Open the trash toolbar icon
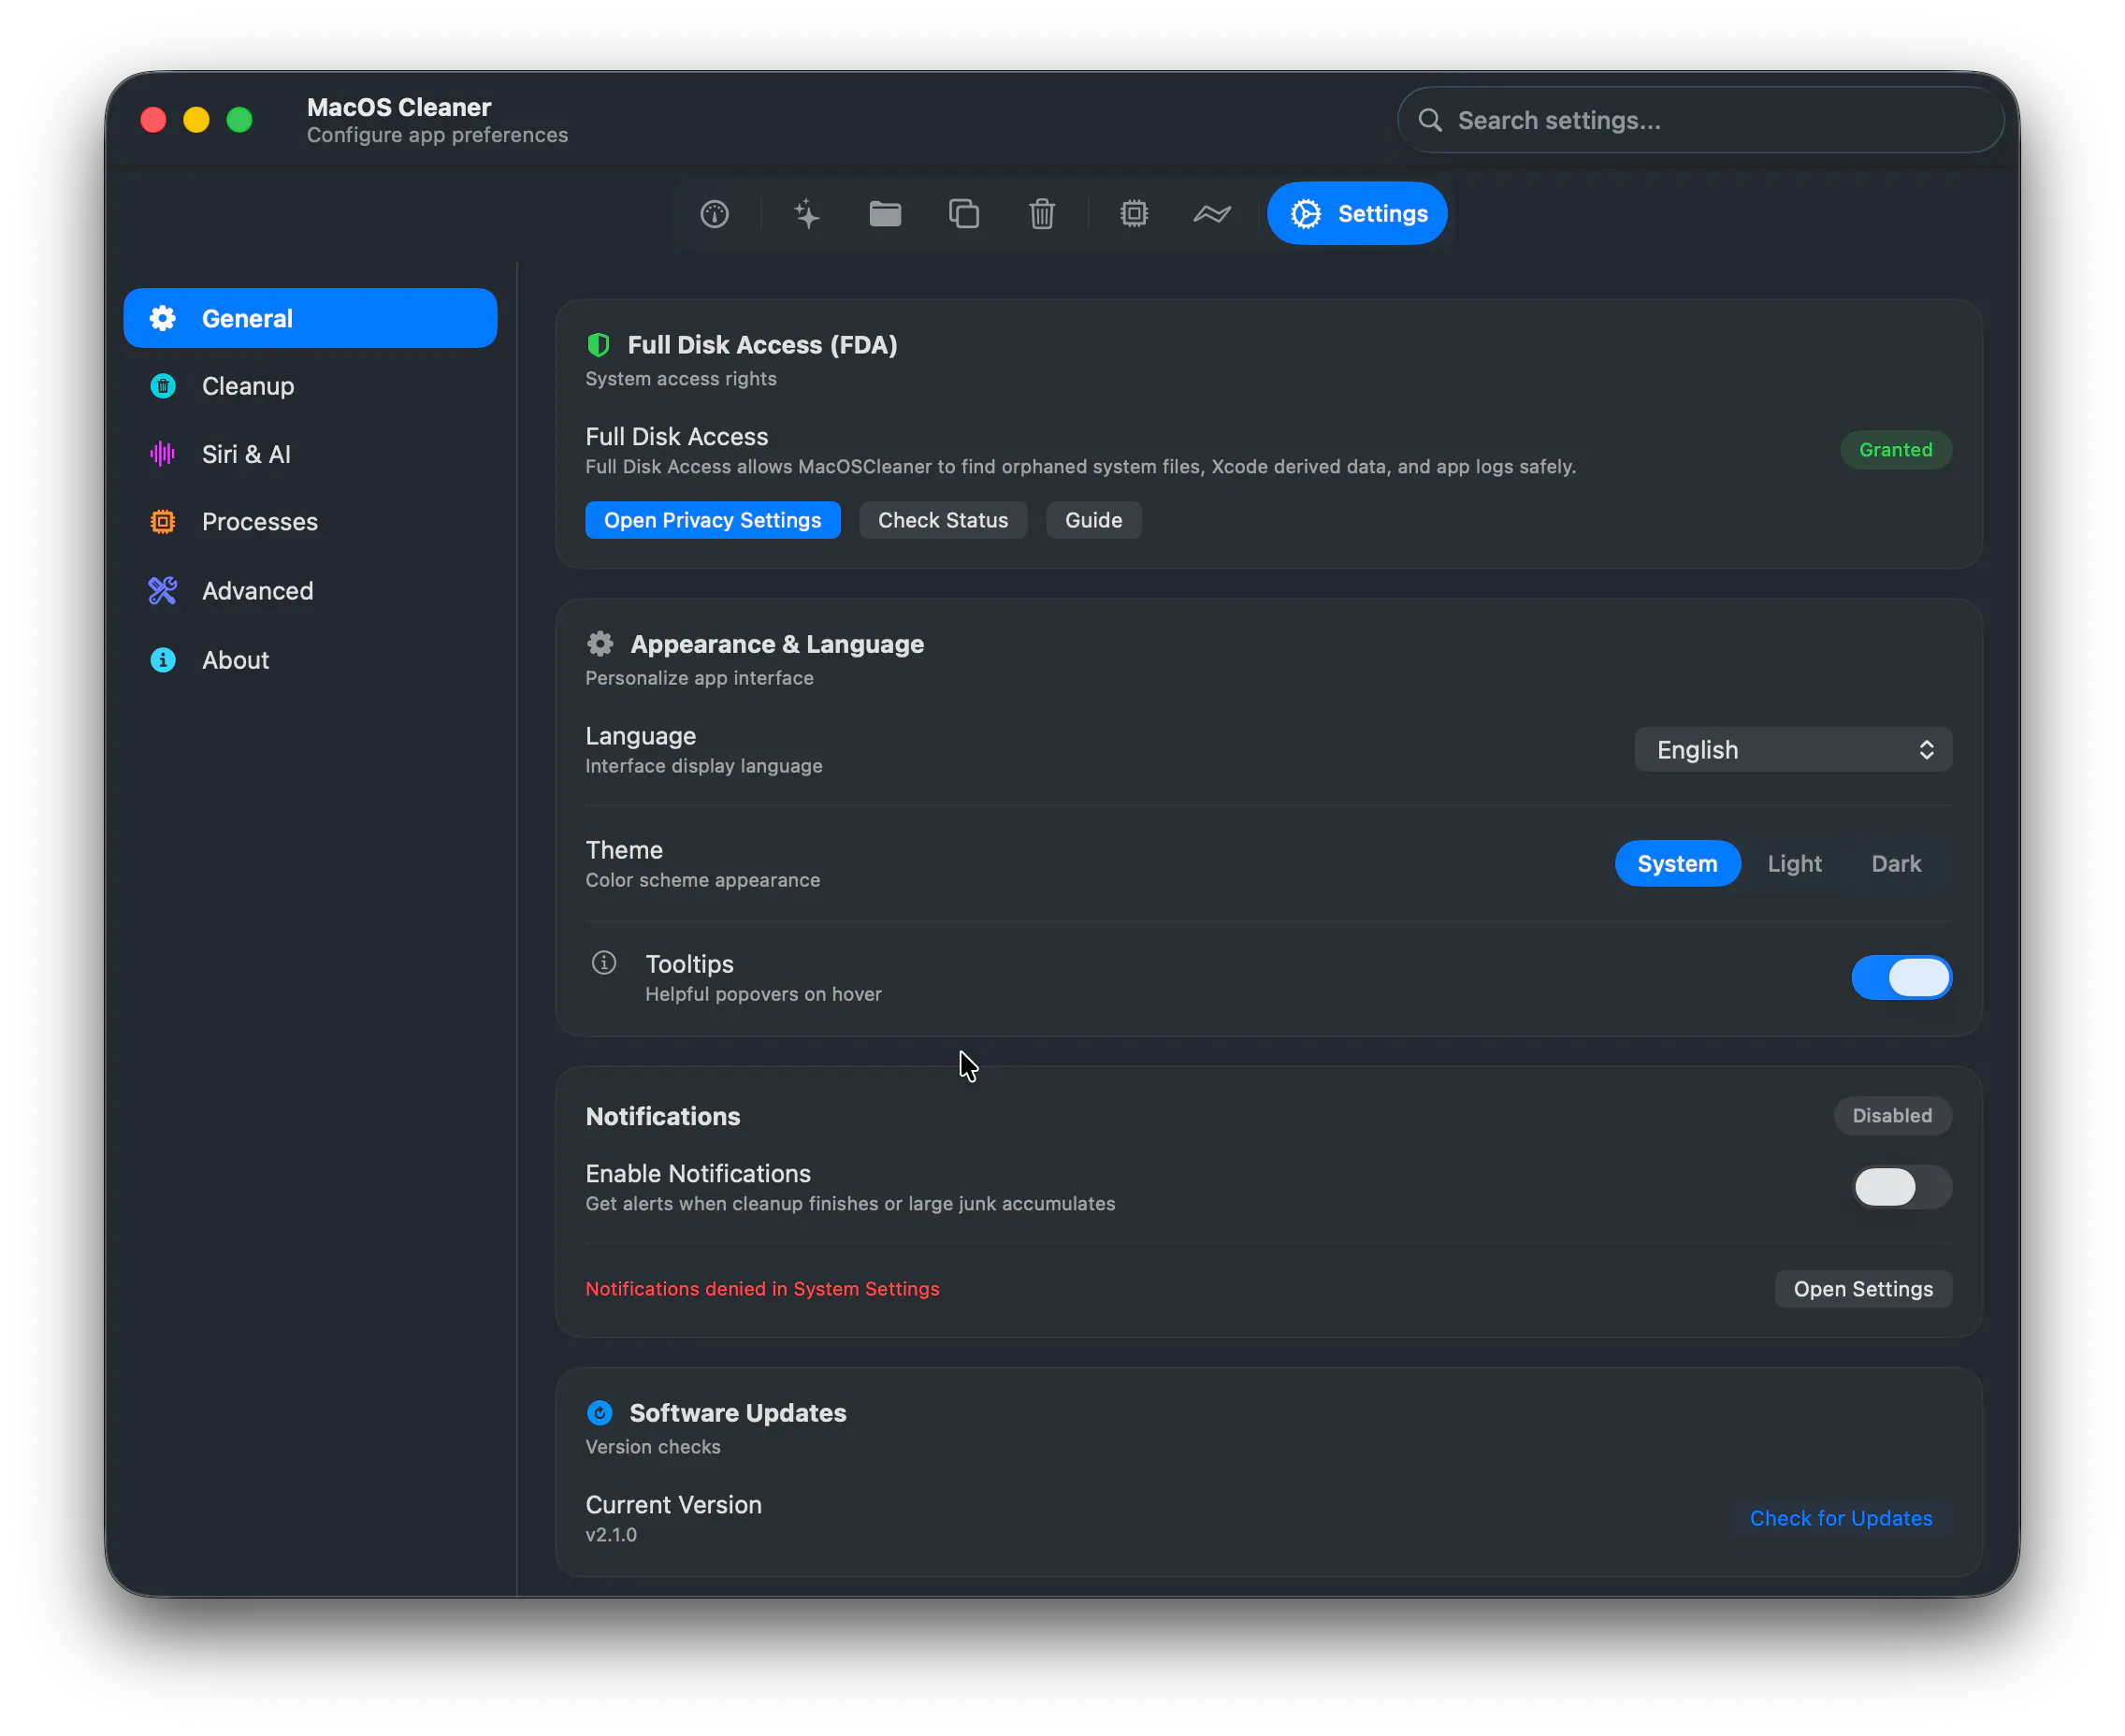 coord(1042,214)
